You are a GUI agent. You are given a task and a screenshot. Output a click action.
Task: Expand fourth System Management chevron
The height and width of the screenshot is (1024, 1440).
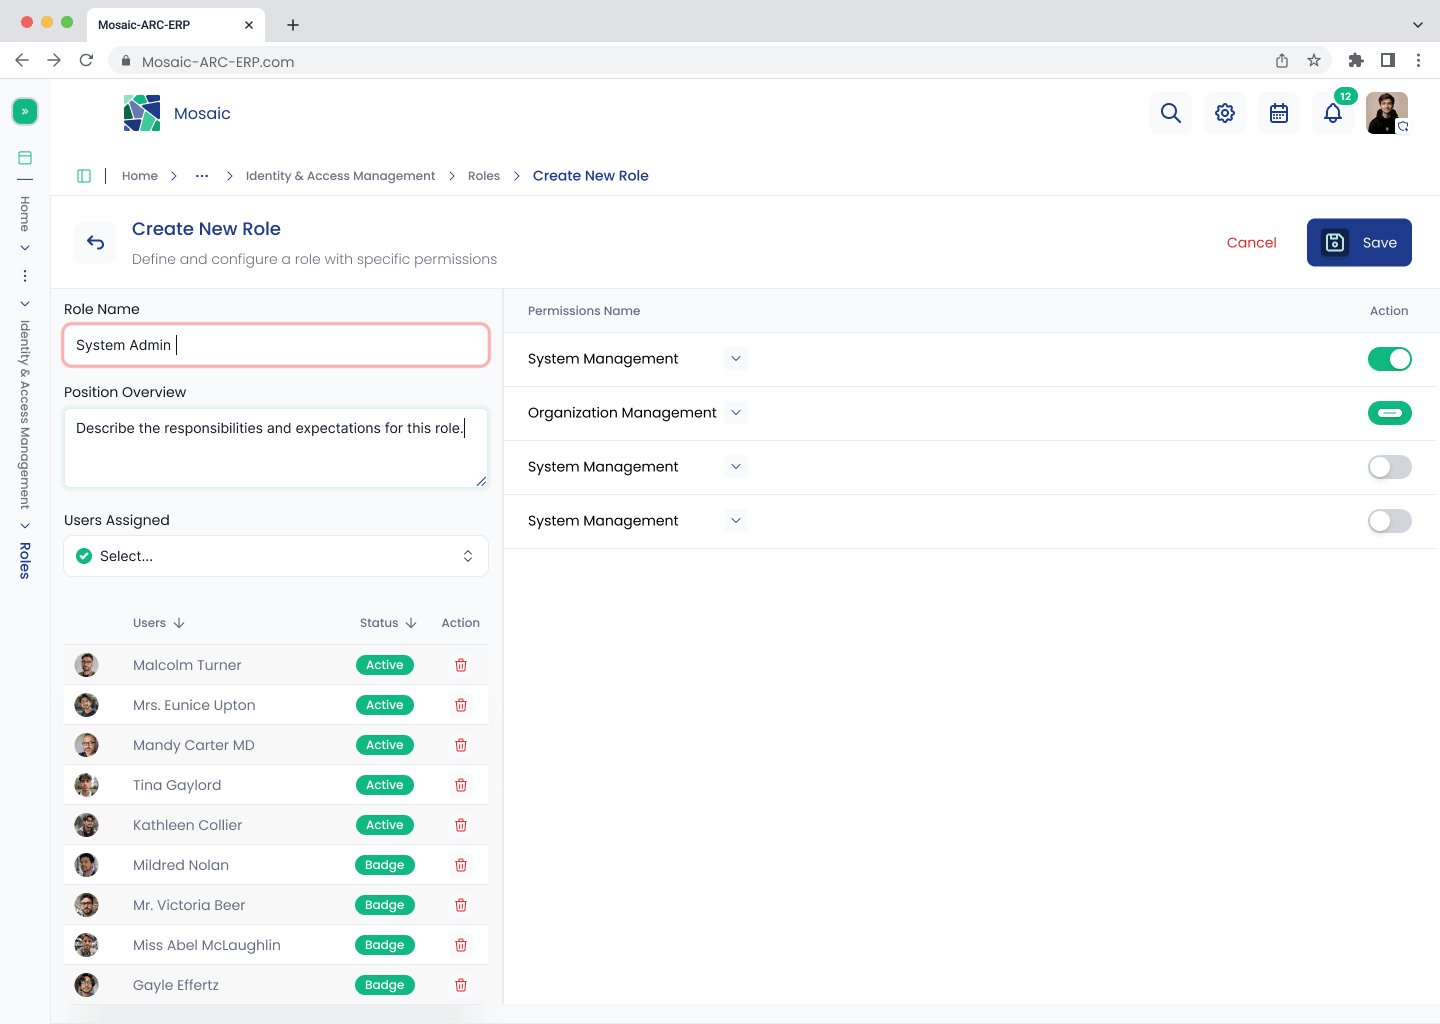pos(736,520)
